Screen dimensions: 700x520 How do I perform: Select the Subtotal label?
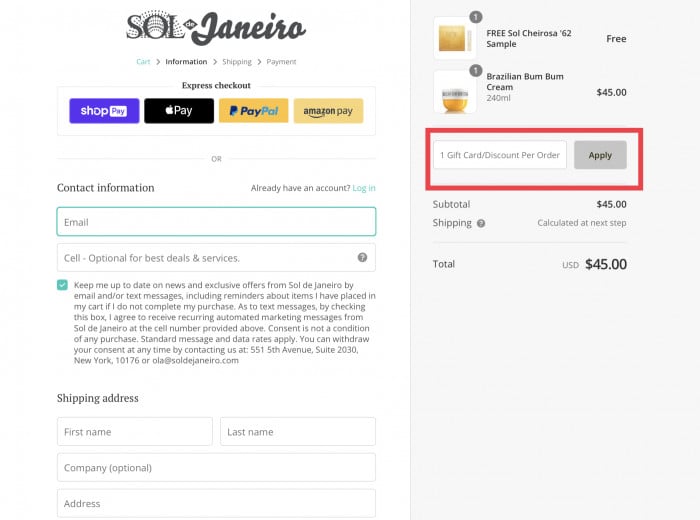click(451, 204)
